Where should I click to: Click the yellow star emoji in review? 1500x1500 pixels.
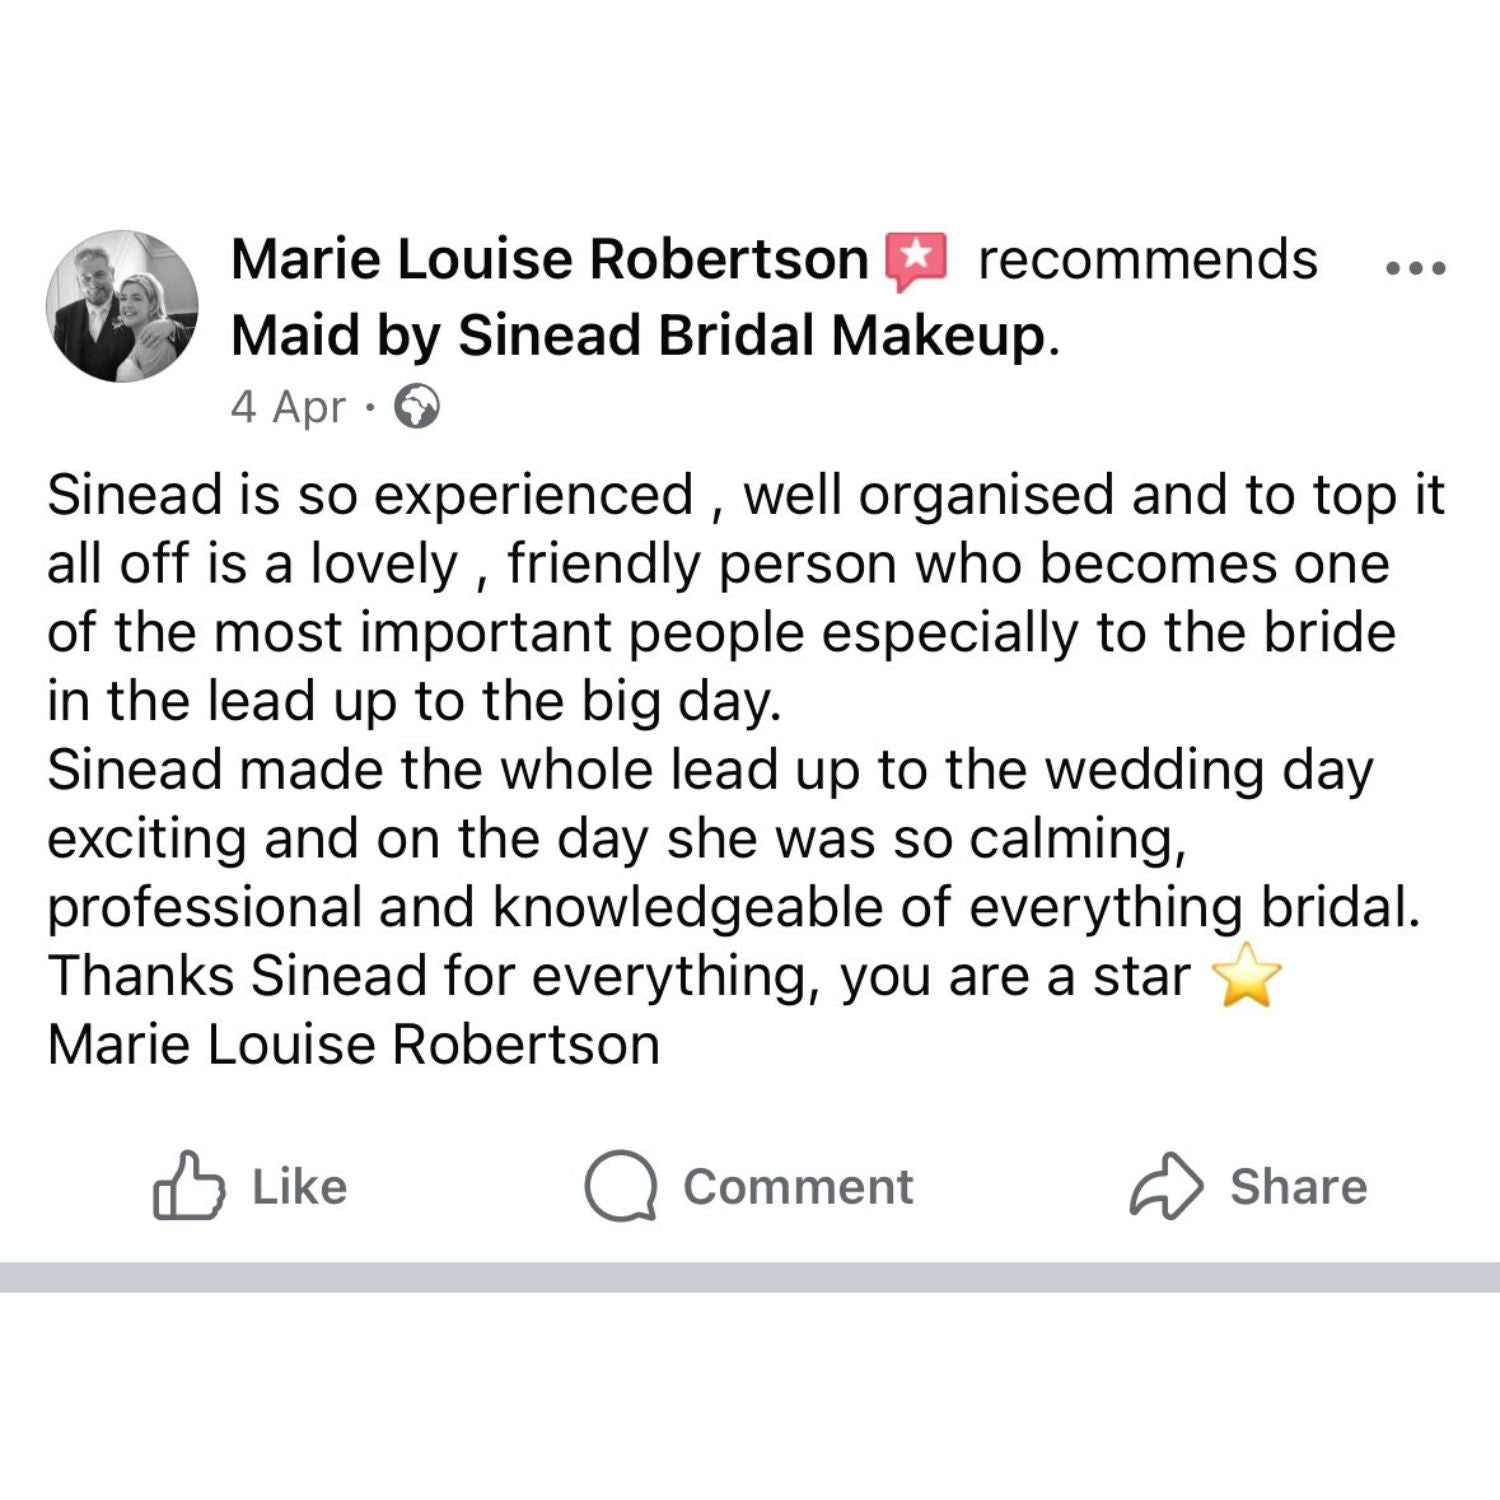pyautogui.click(x=1245, y=976)
